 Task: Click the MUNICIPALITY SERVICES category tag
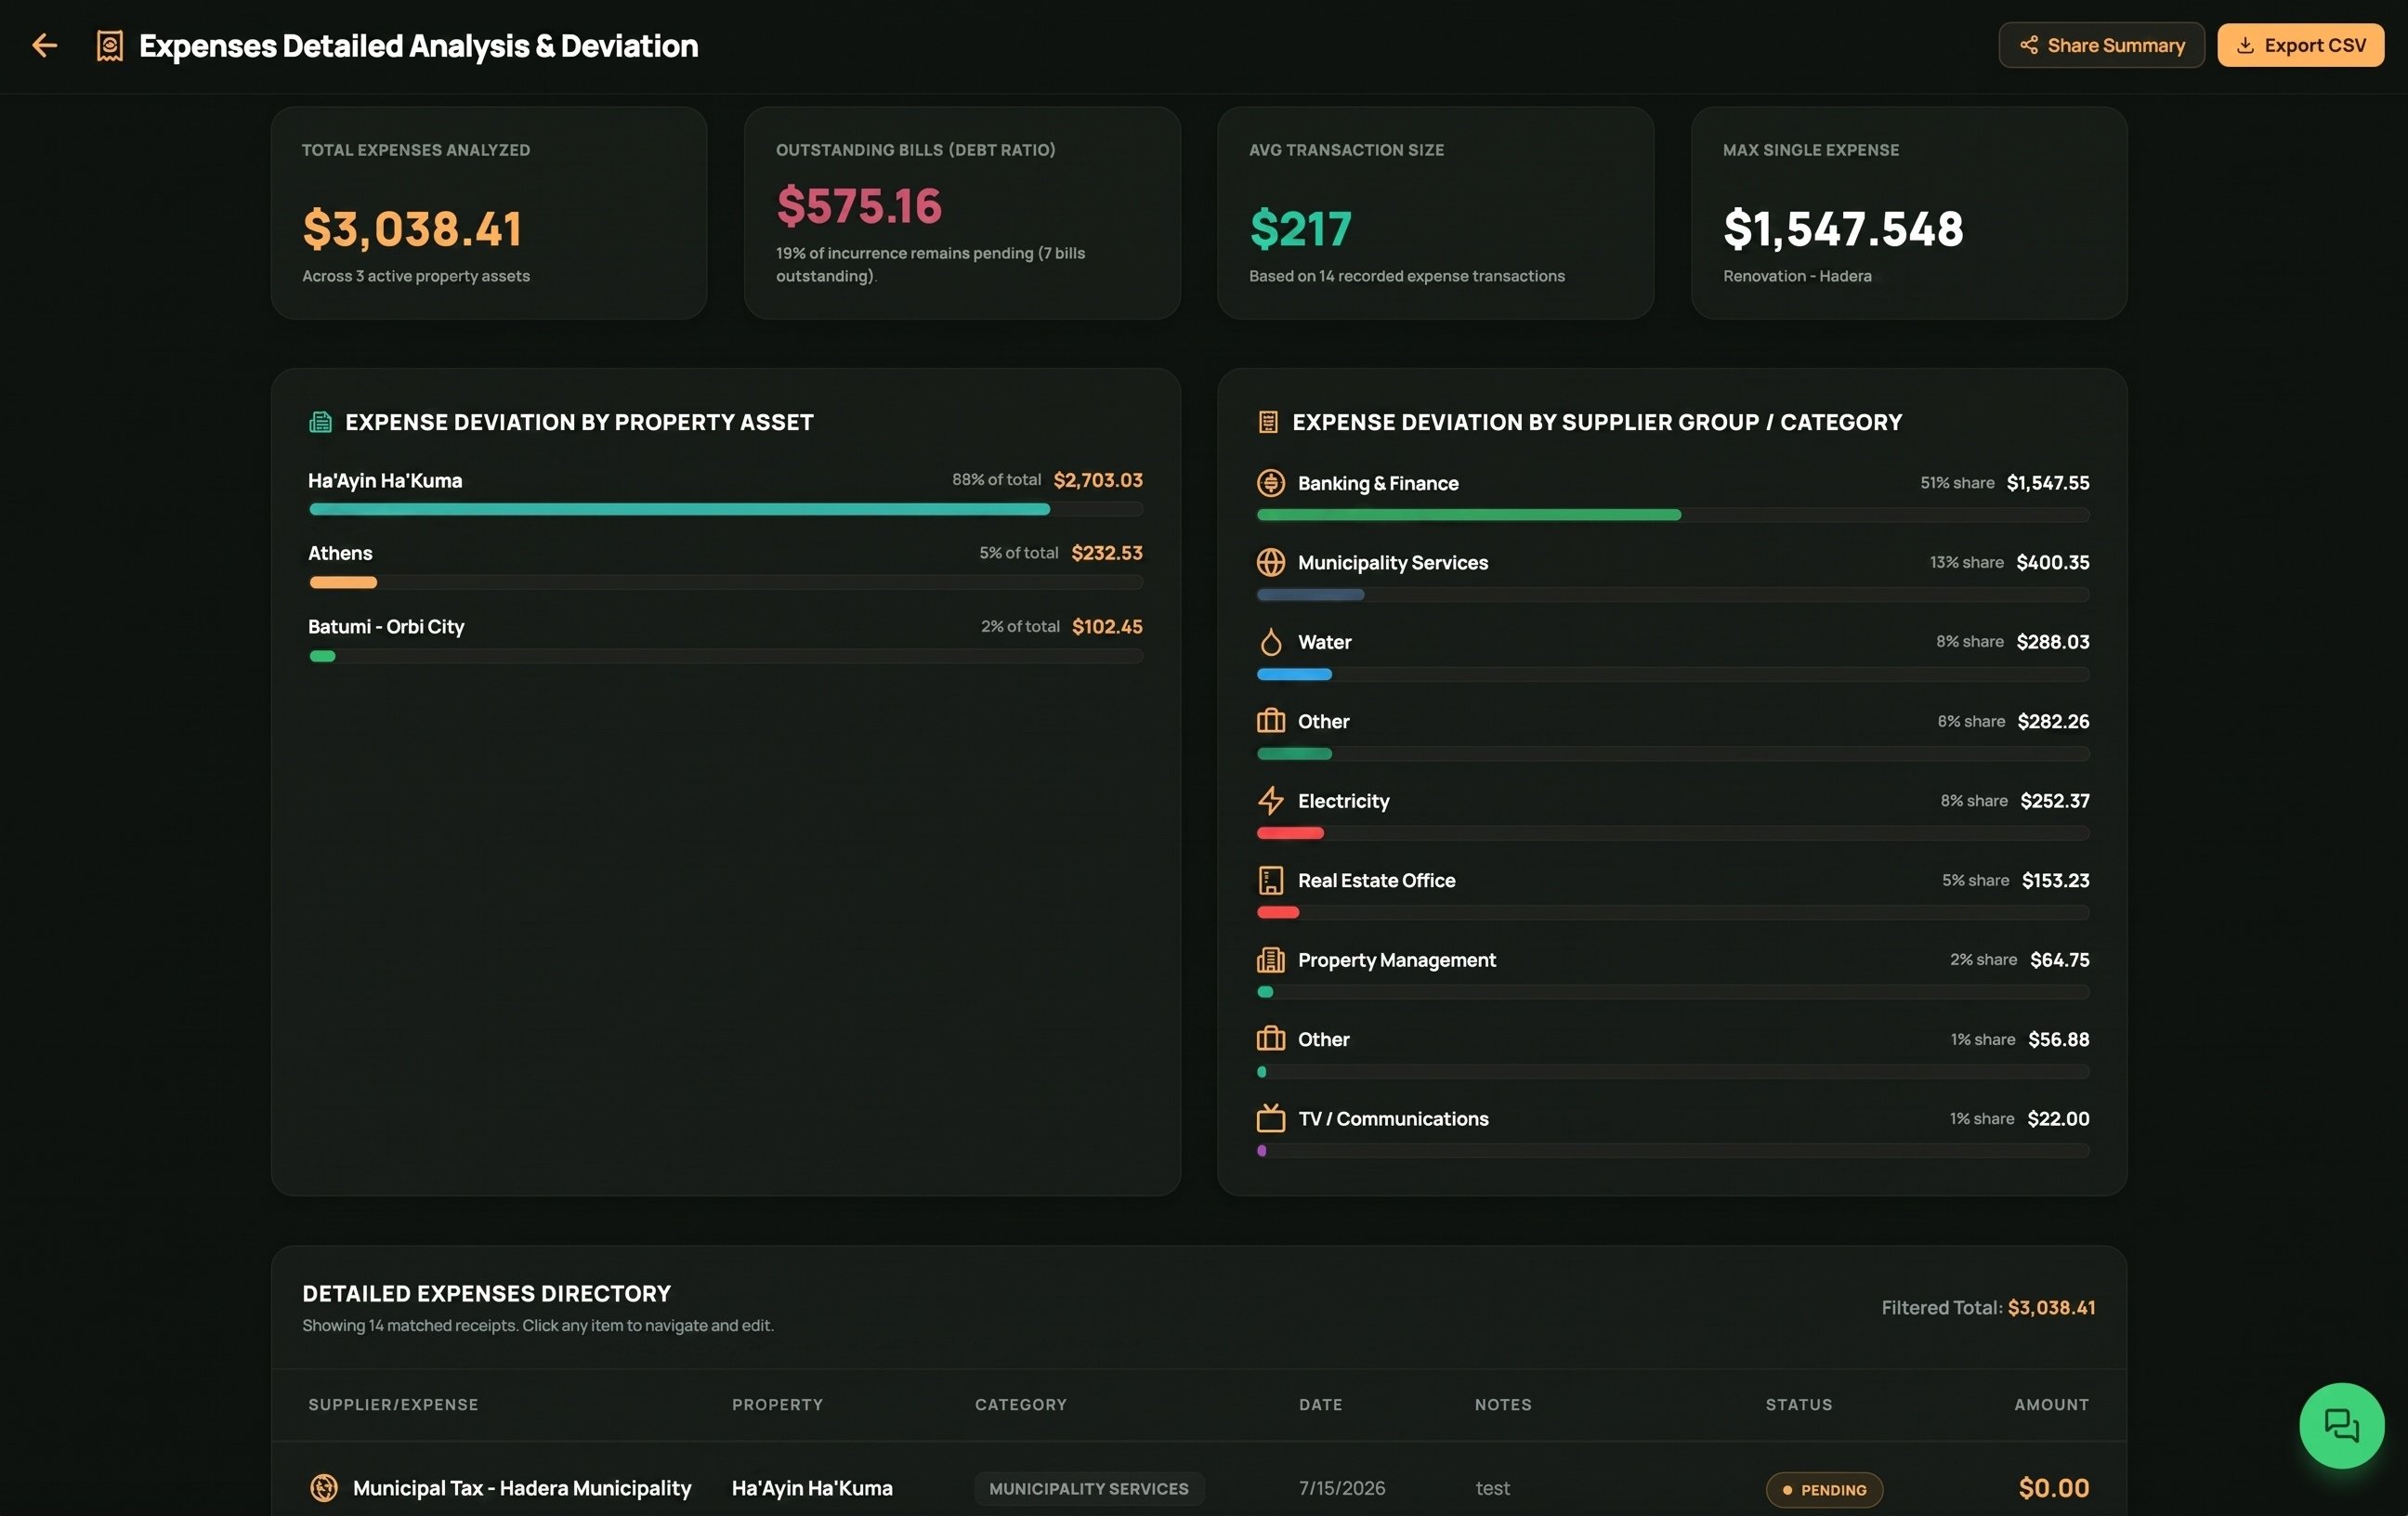pyautogui.click(x=1089, y=1489)
